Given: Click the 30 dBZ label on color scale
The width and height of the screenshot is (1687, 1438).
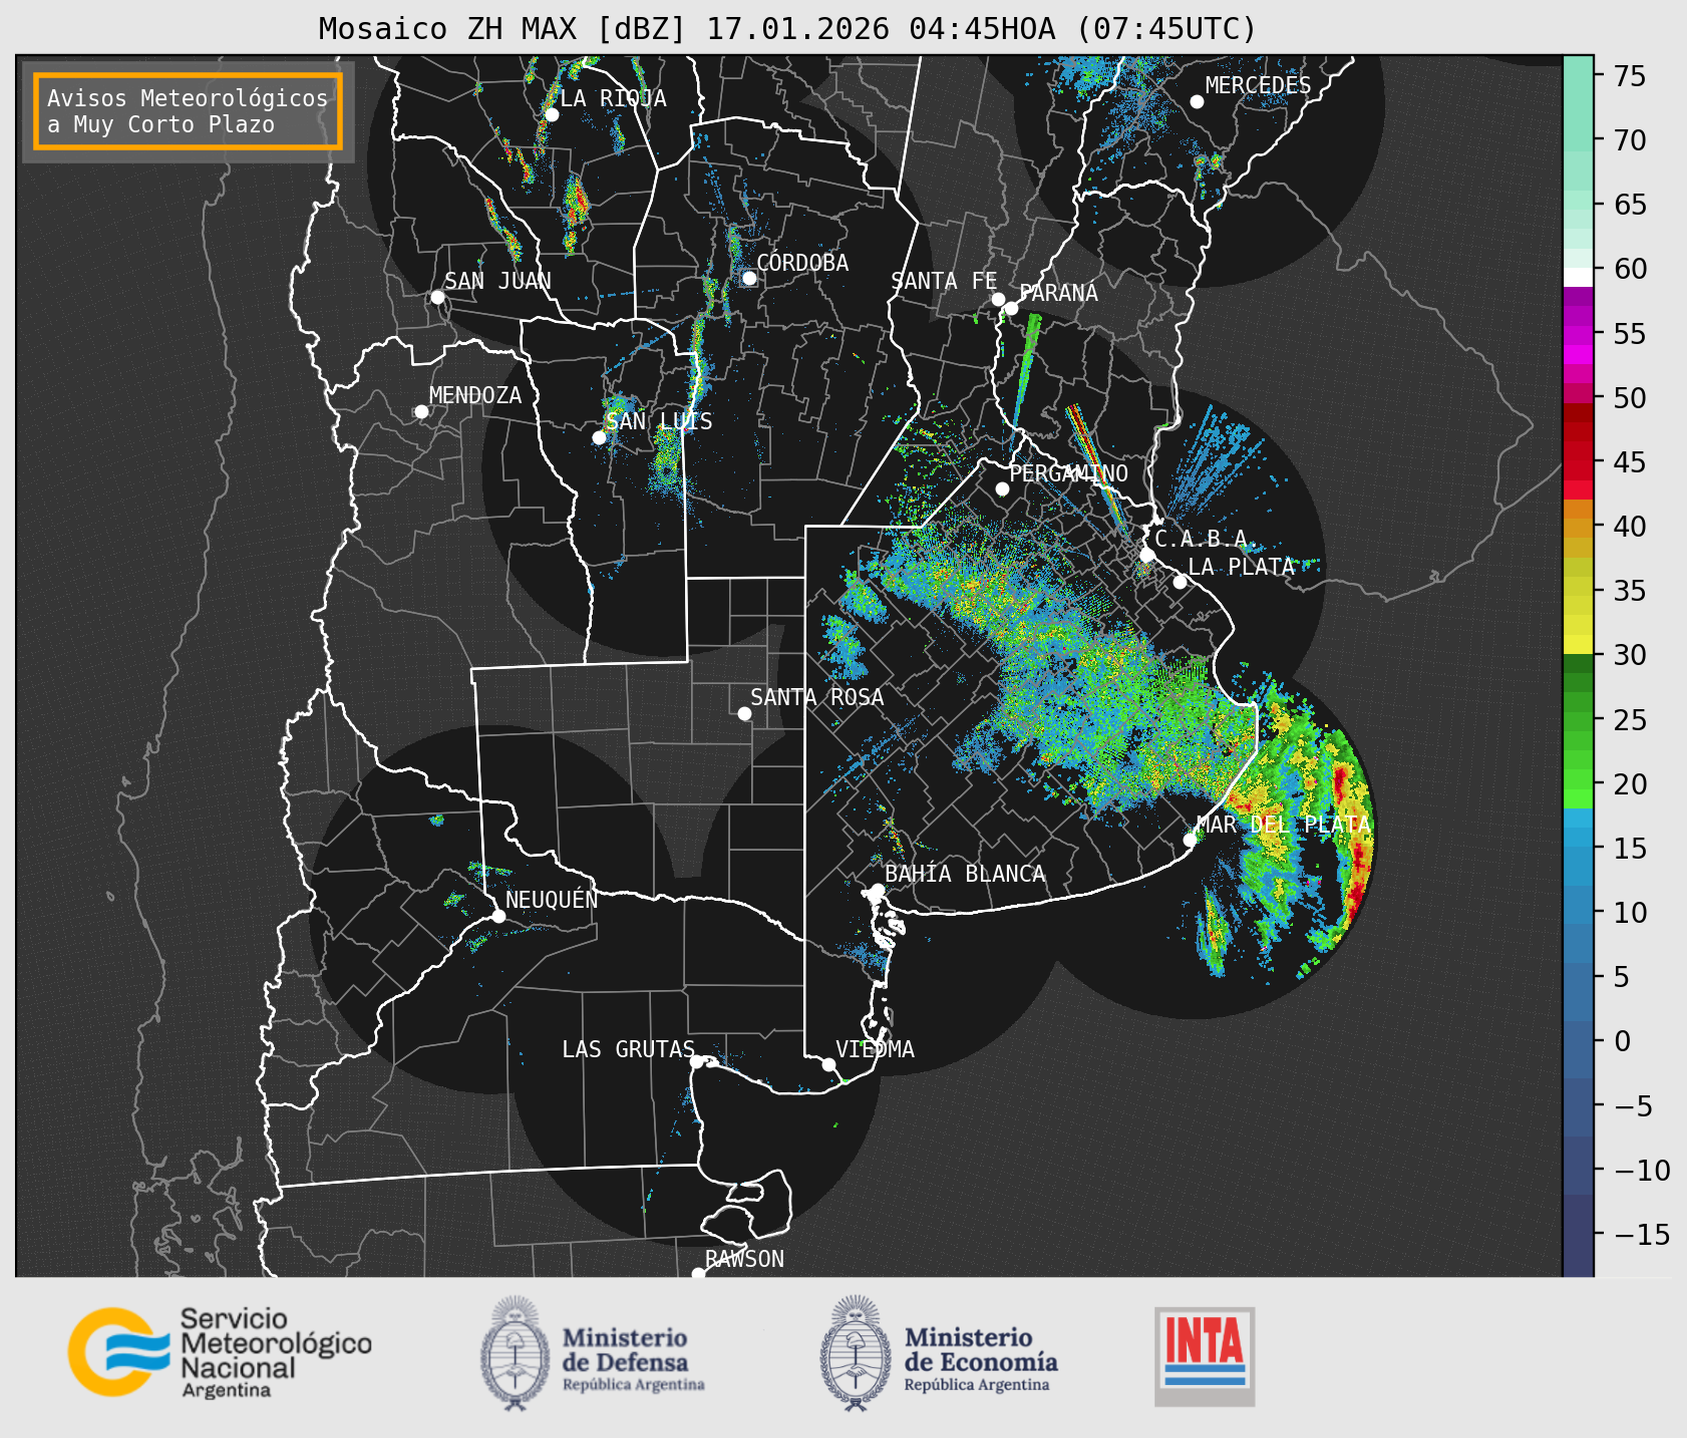Looking at the screenshot, I should click(x=1629, y=655).
